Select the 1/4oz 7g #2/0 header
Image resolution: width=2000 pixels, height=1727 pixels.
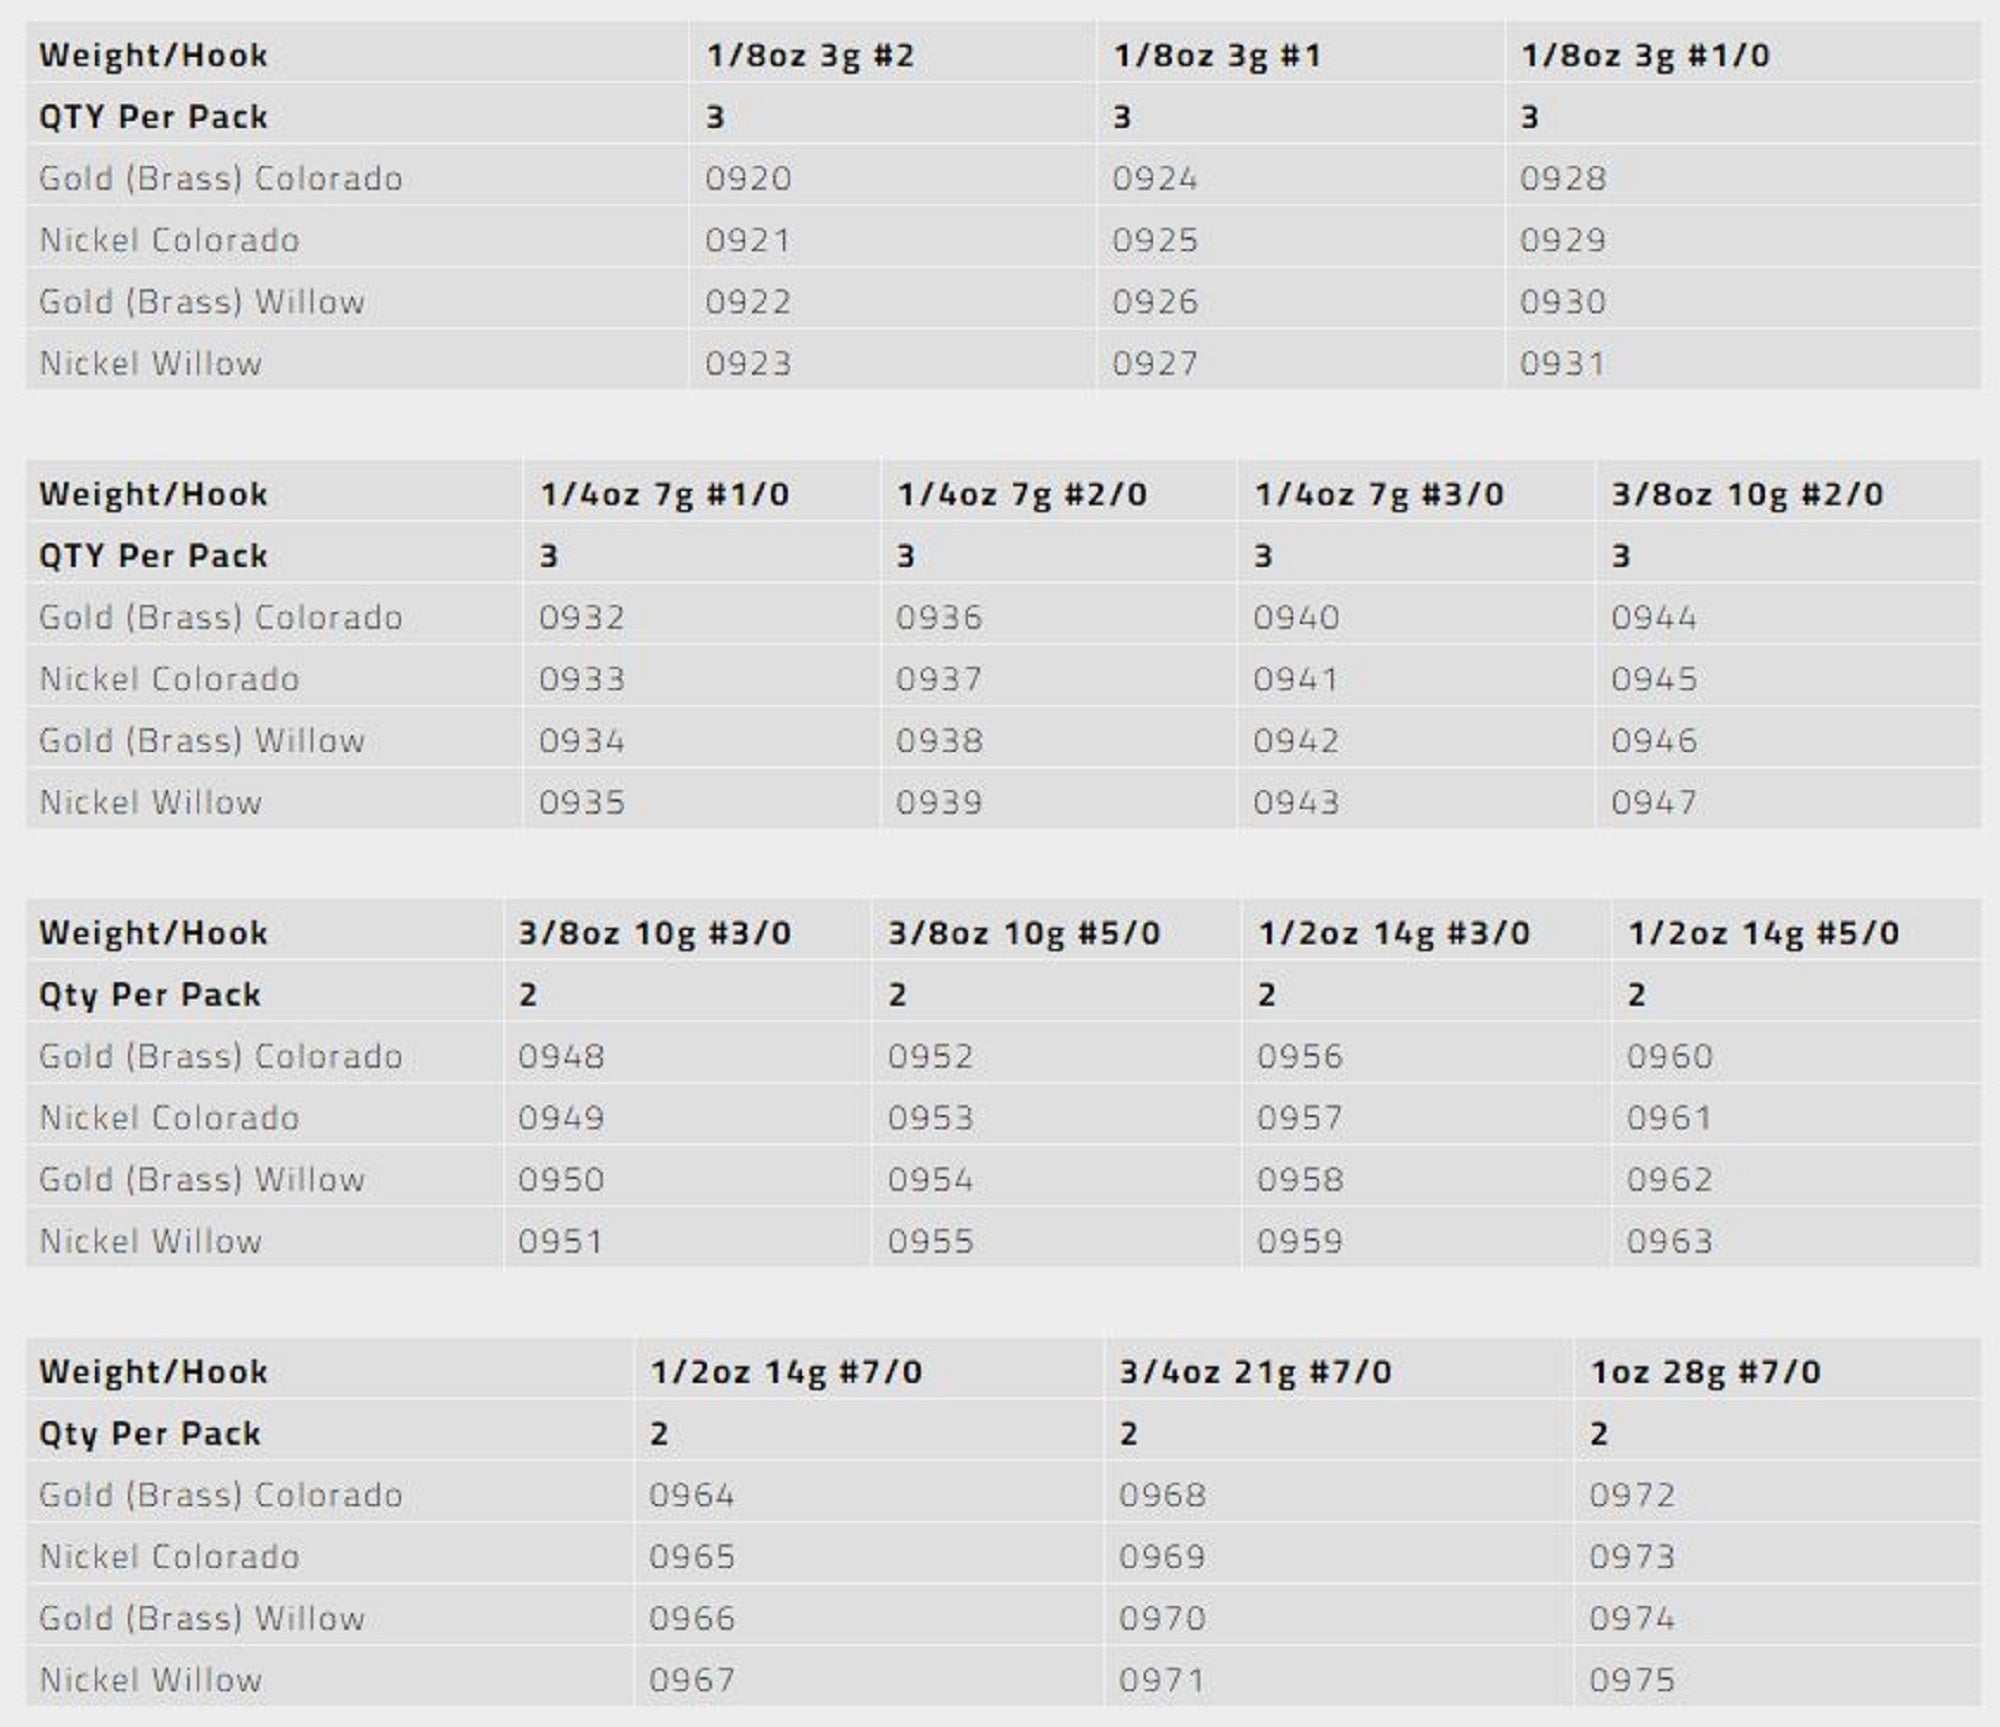click(1022, 494)
